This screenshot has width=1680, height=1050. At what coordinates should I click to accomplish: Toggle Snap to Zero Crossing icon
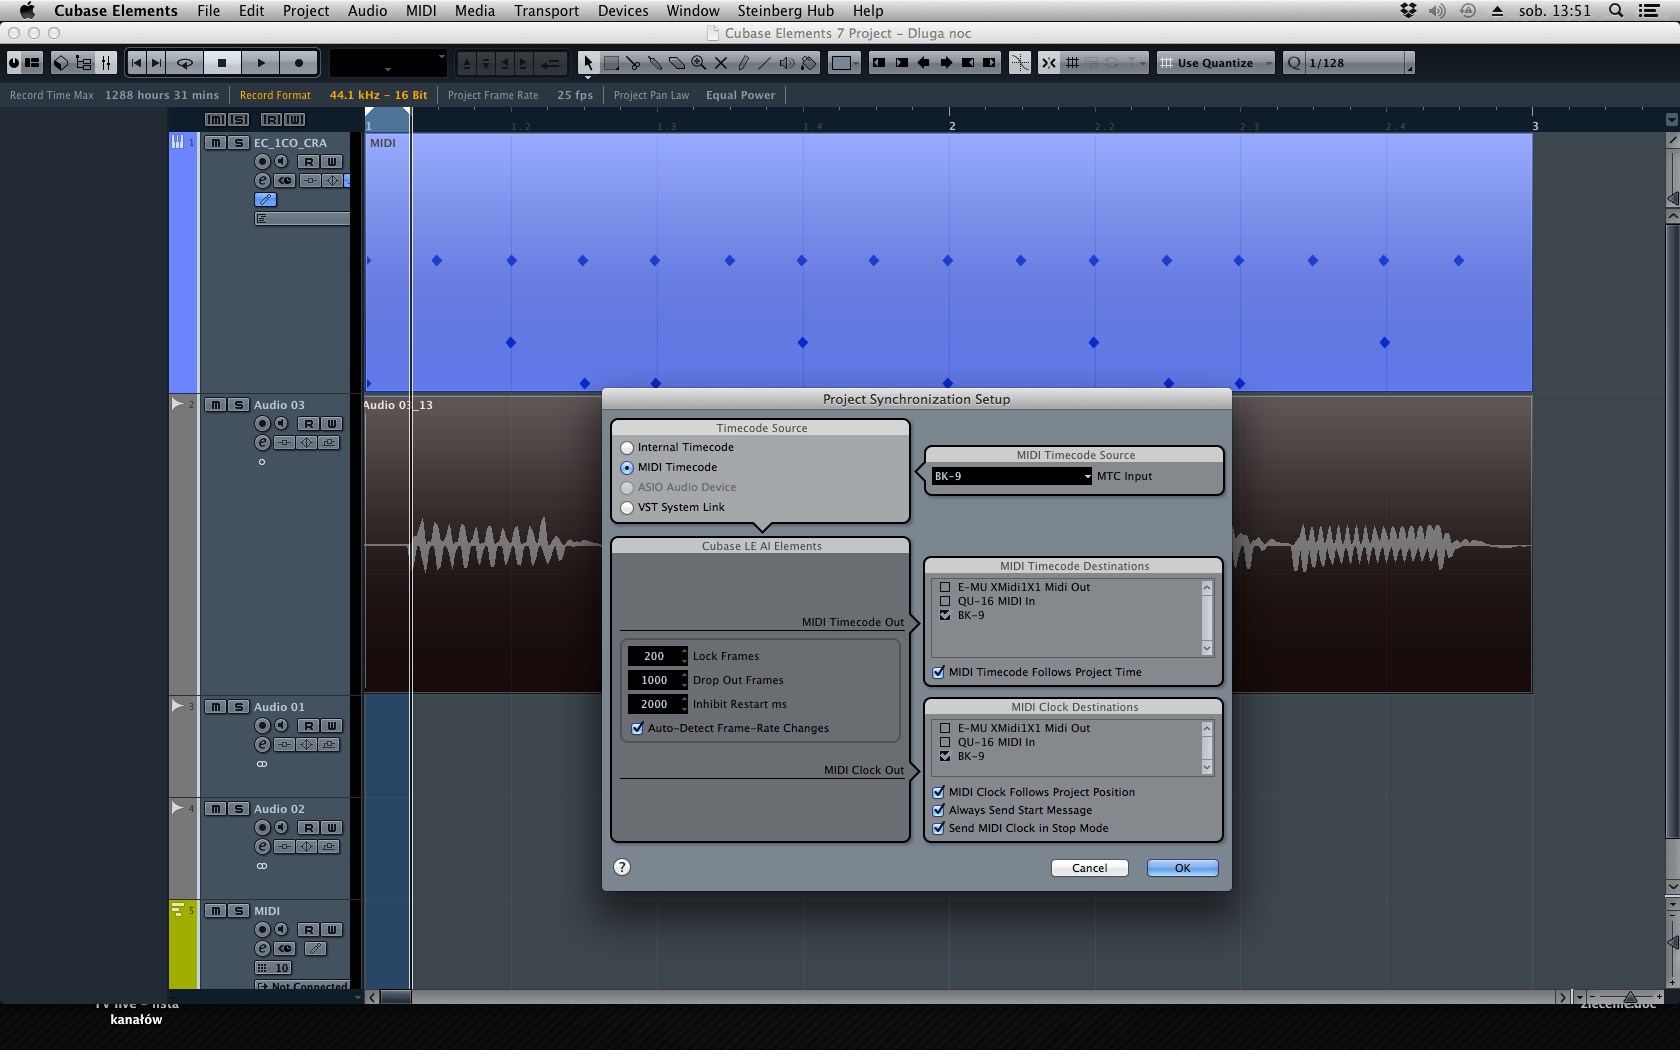tap(1019, 63)
